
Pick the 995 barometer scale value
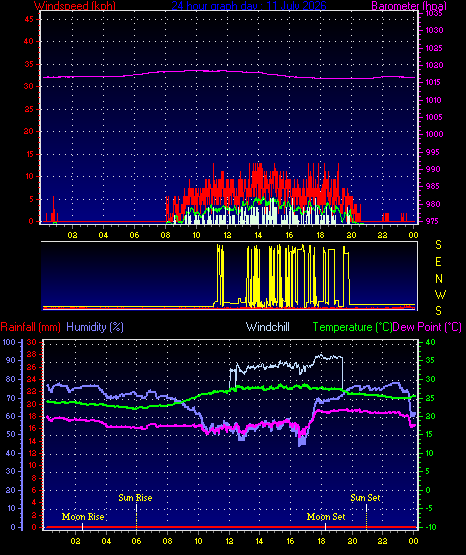point(433,152)
